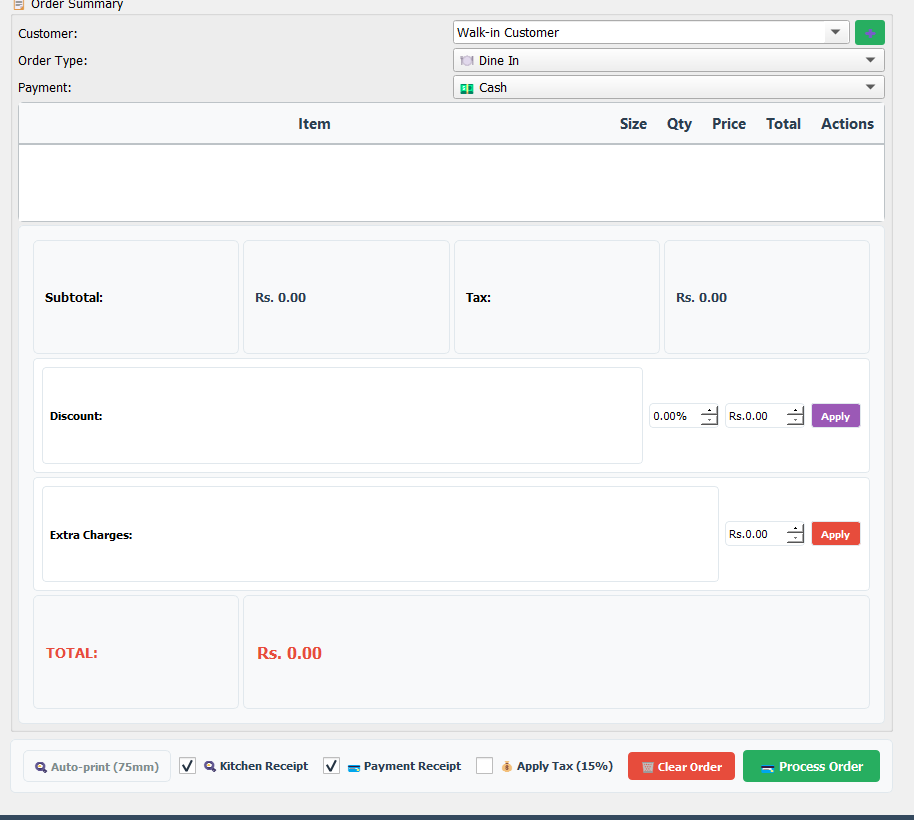Click the purple Apply discount button
Viewport: 914px width, 820px height.
(x=835, y=416)
